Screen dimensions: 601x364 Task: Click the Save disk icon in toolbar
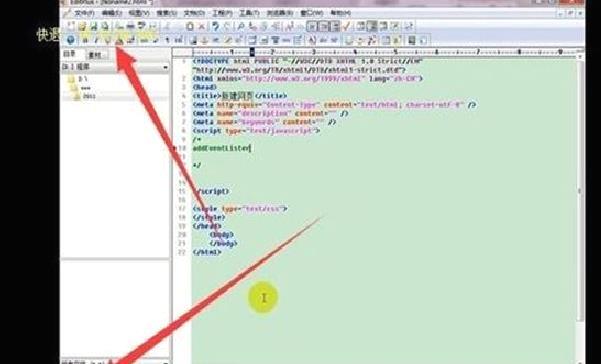pos(93,26)
